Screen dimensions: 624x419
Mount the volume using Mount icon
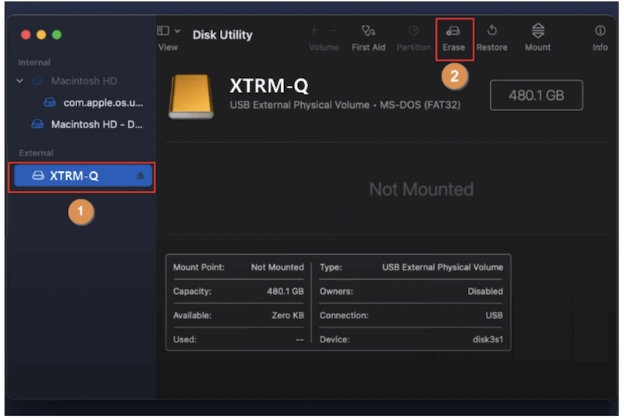click(537, 32)
